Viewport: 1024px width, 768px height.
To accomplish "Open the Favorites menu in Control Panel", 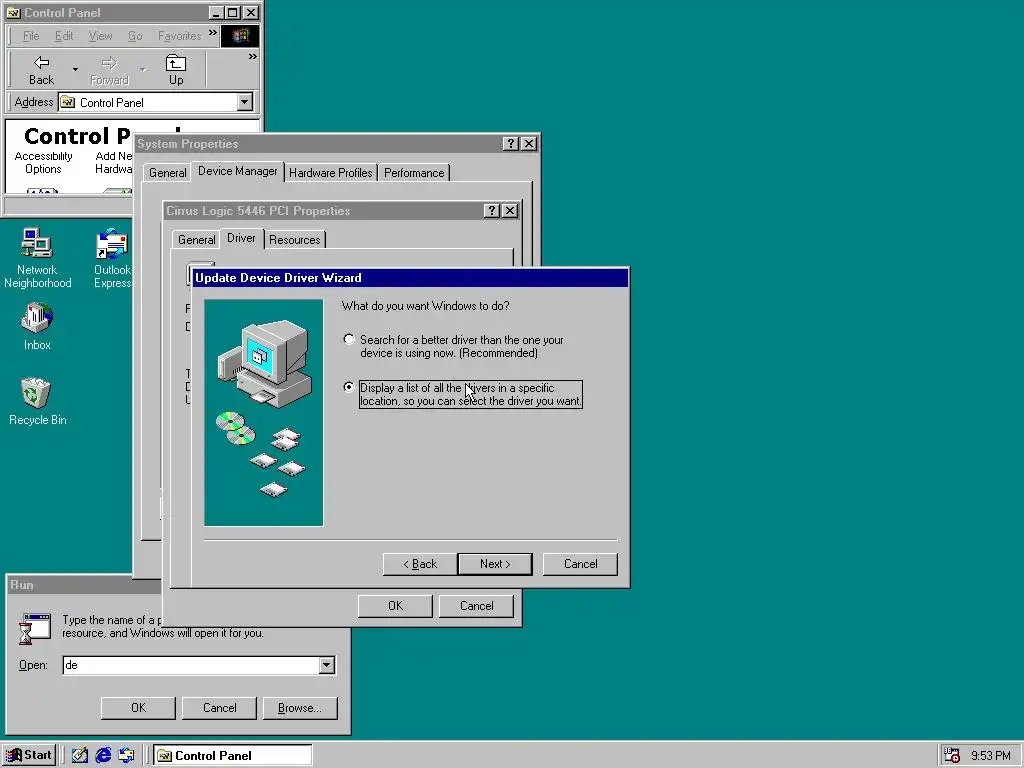I will [x=179, y=36].
